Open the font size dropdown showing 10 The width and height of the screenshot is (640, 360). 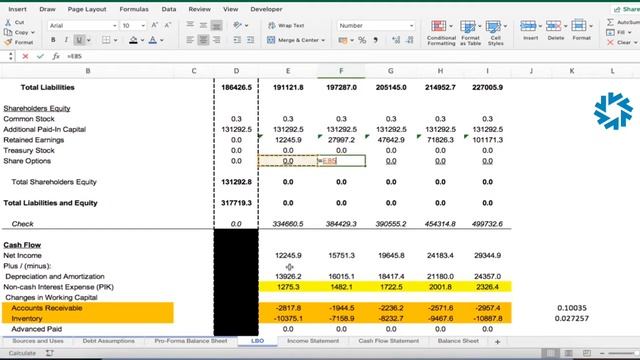point(143,26)
